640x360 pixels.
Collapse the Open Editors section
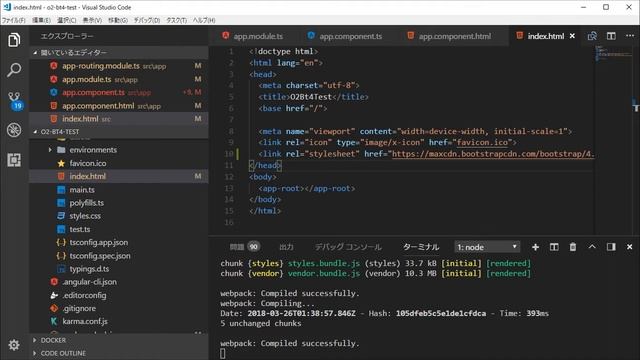(118, 53)
